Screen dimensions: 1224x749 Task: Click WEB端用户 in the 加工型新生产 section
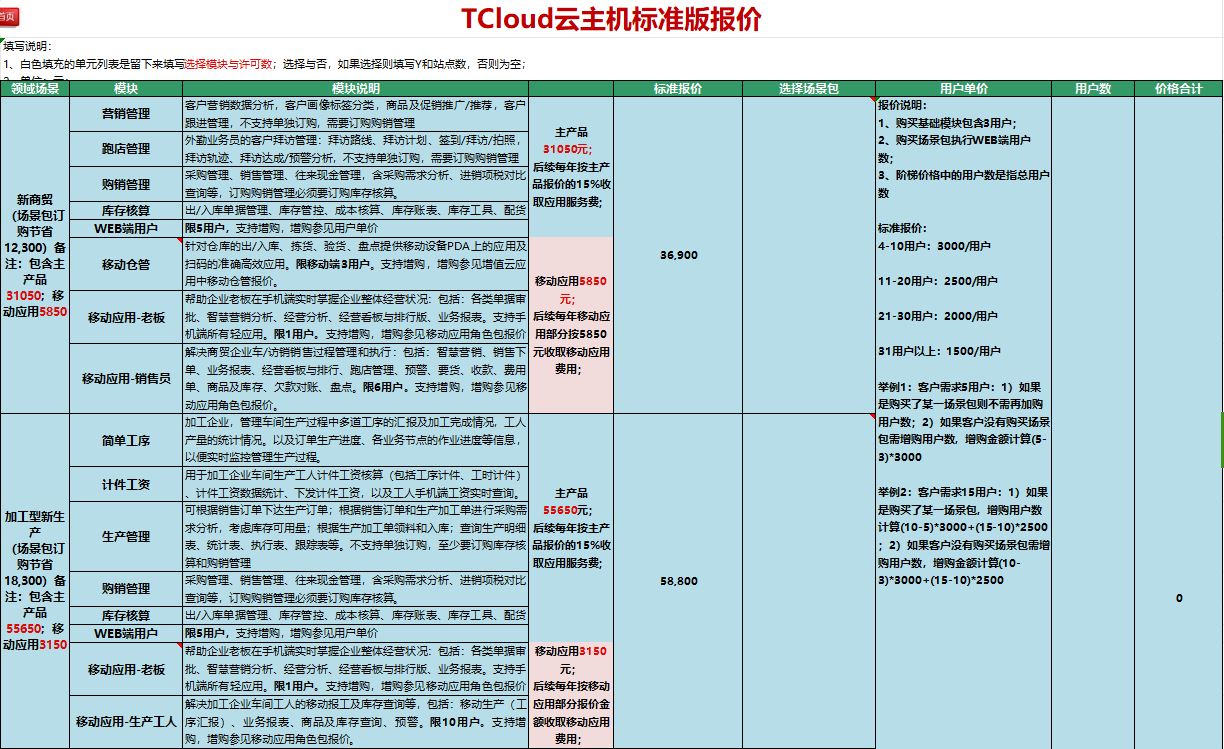(x=126, y=633)
